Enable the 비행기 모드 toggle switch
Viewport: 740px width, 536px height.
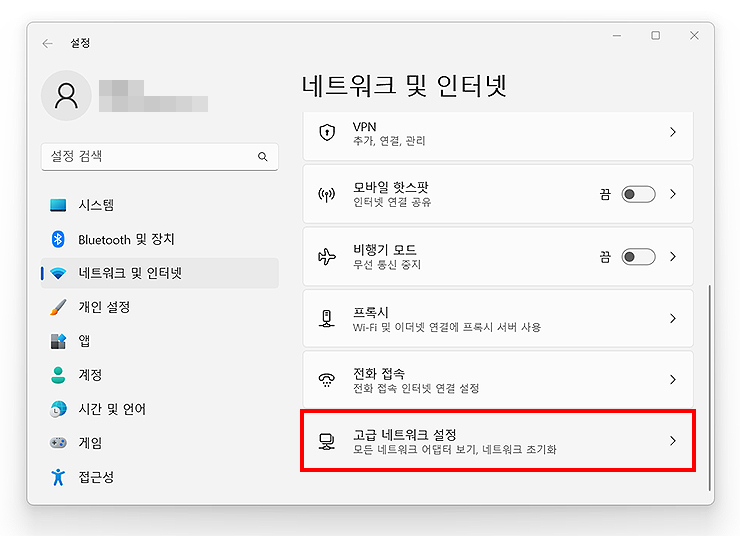tap(638, 257)
